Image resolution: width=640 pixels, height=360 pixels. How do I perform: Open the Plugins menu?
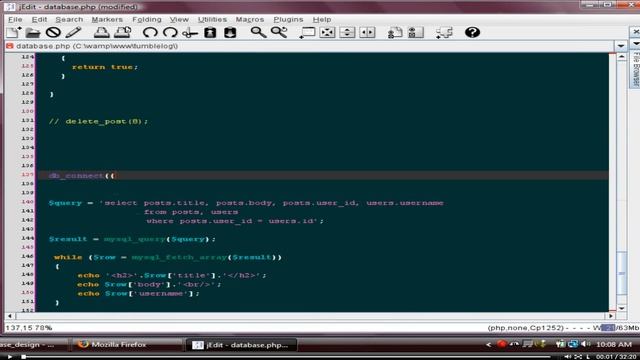coord(288,19)
